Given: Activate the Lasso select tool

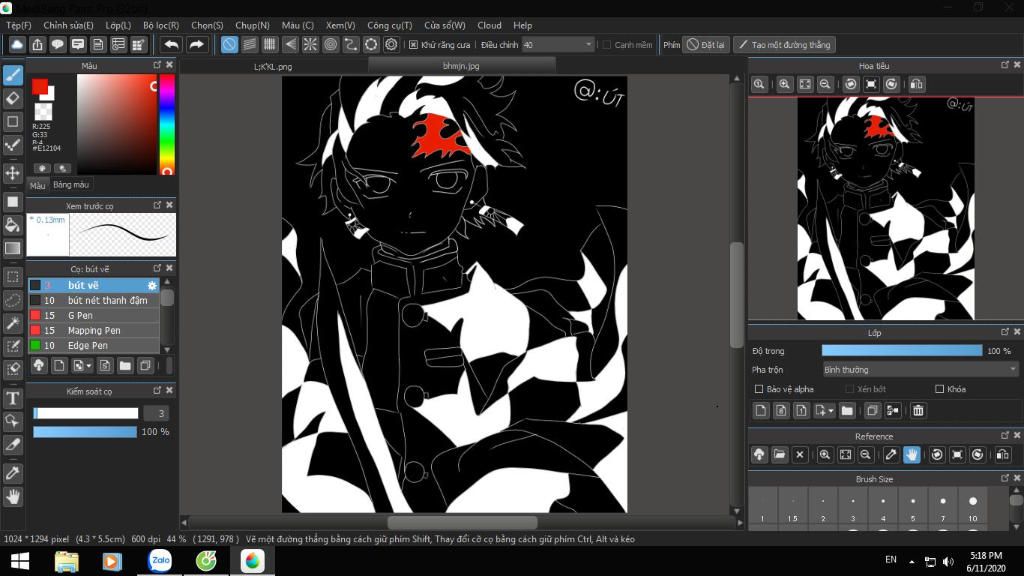Looking at the screenshot, I should (x=12, y=300).
